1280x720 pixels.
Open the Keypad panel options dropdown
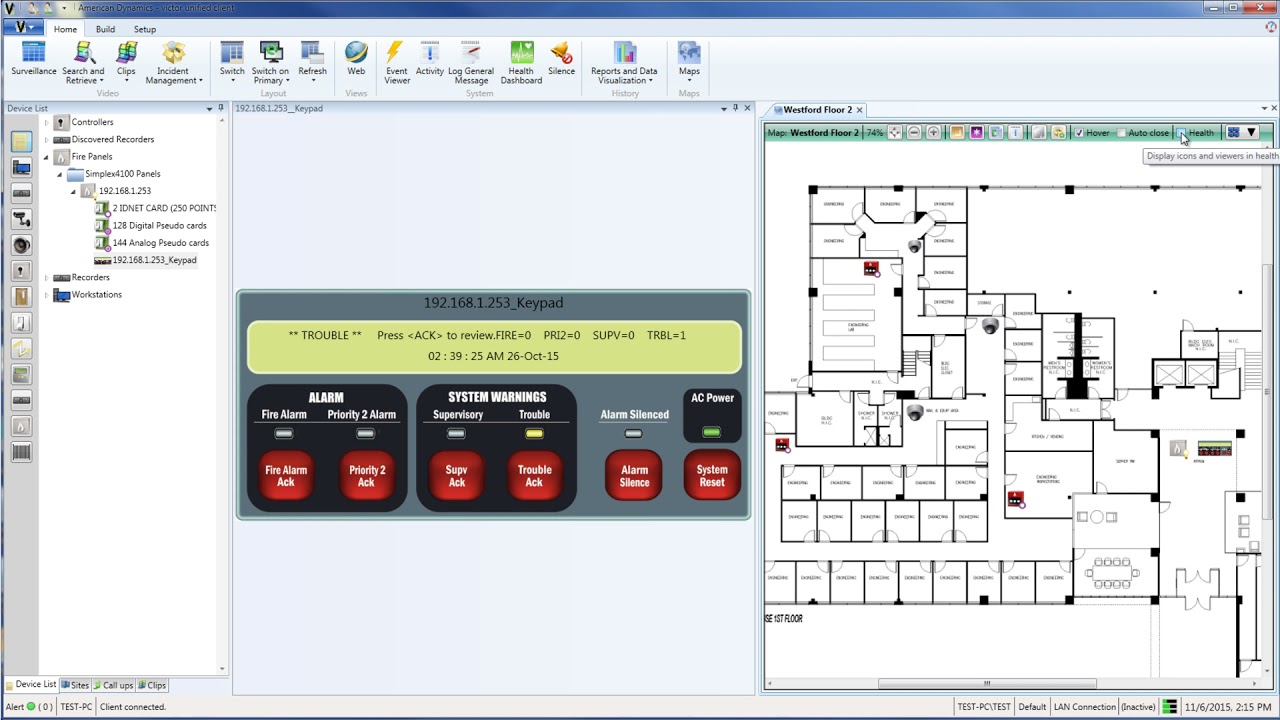724,108
